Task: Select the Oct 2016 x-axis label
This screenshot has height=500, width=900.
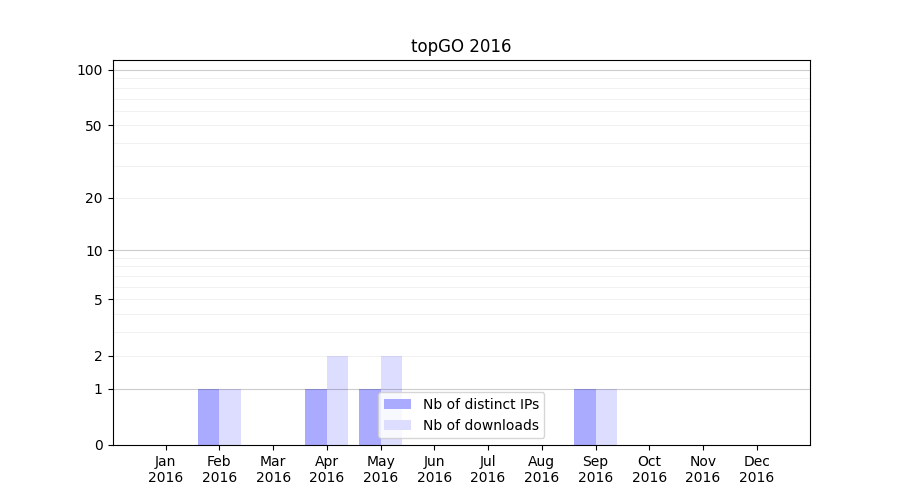Action: 649,469
